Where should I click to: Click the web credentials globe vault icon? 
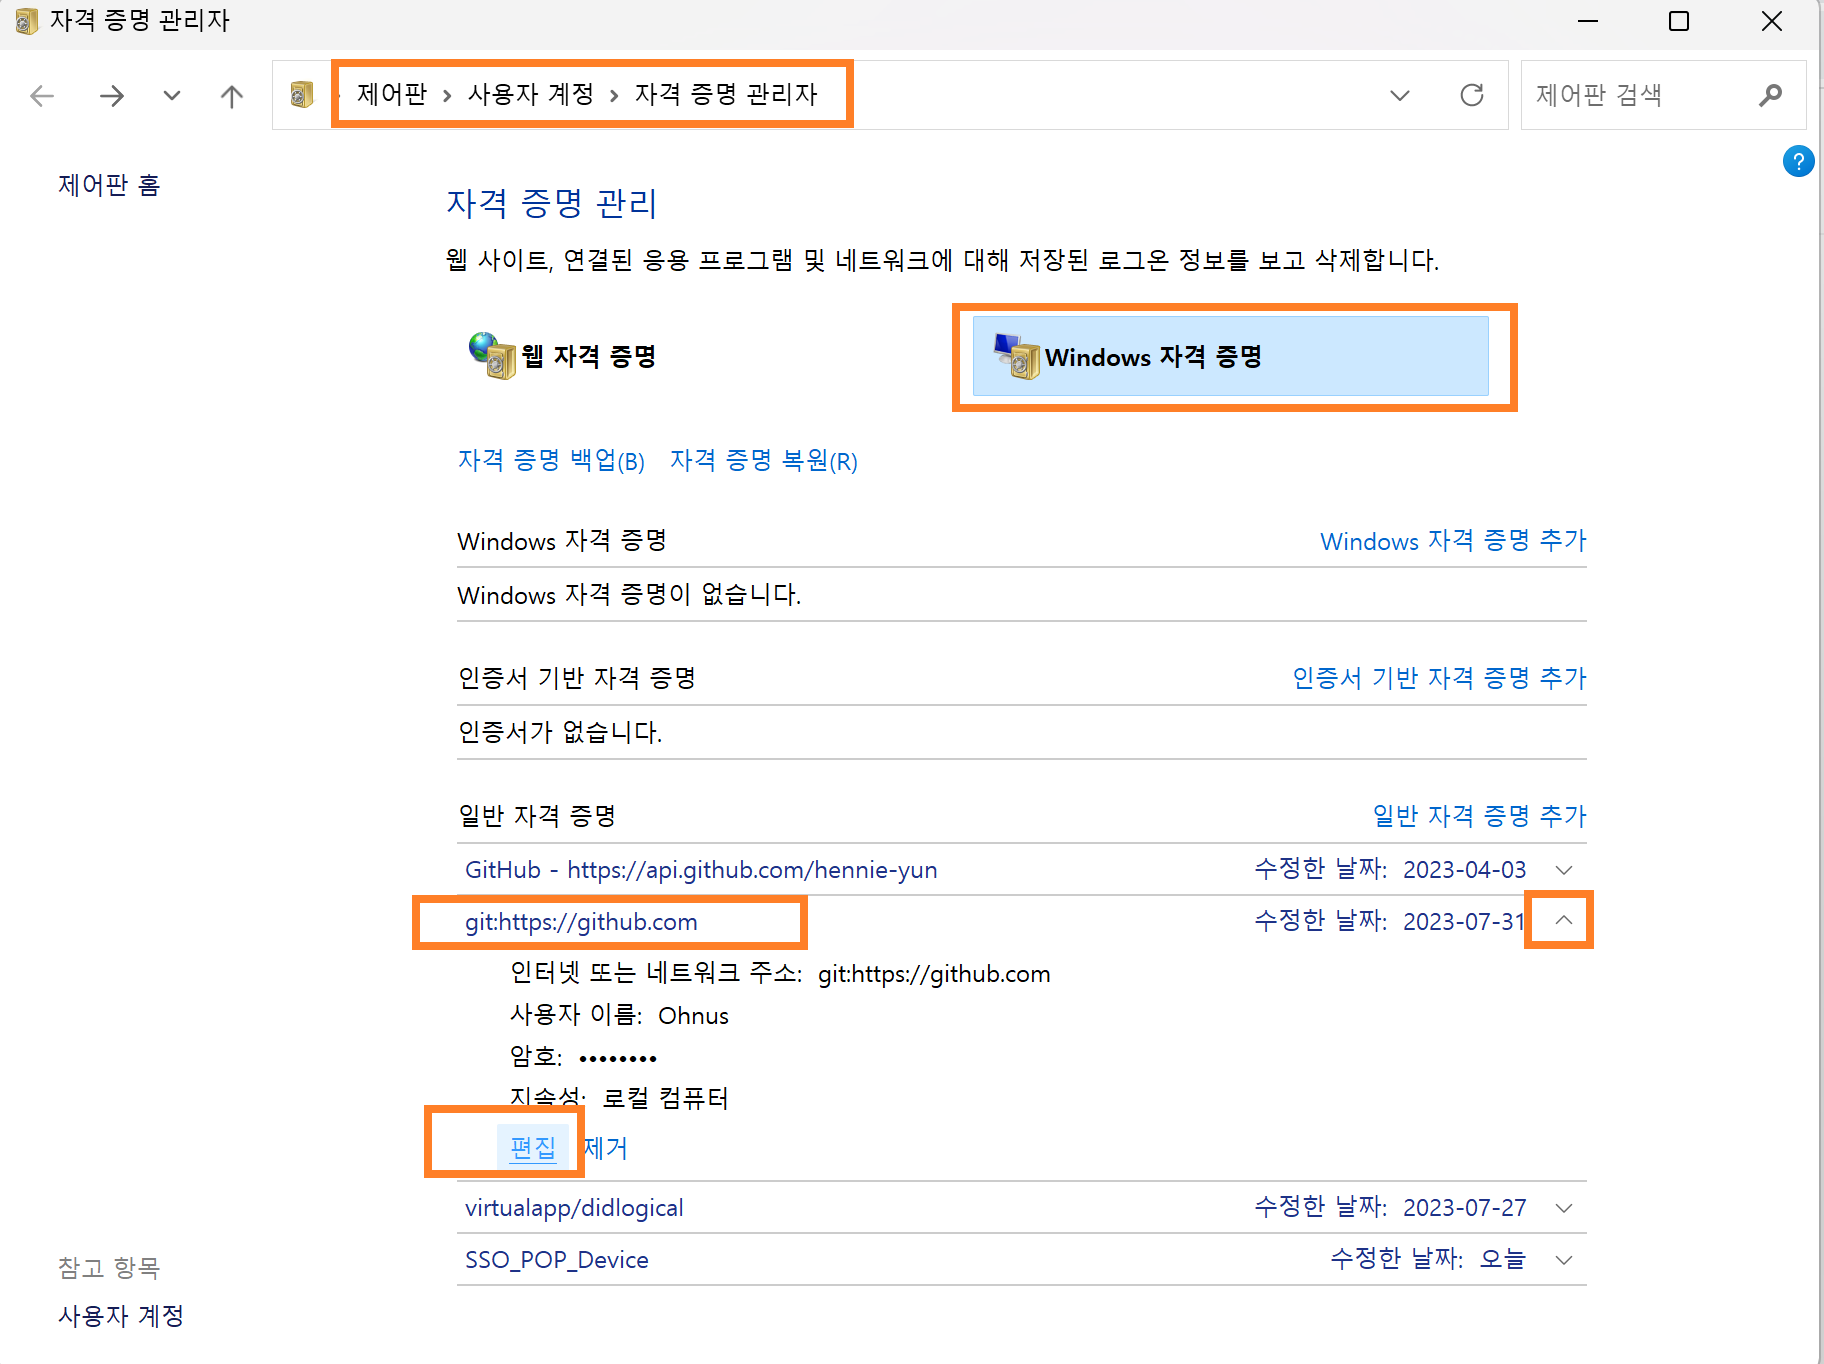point(492,356)
